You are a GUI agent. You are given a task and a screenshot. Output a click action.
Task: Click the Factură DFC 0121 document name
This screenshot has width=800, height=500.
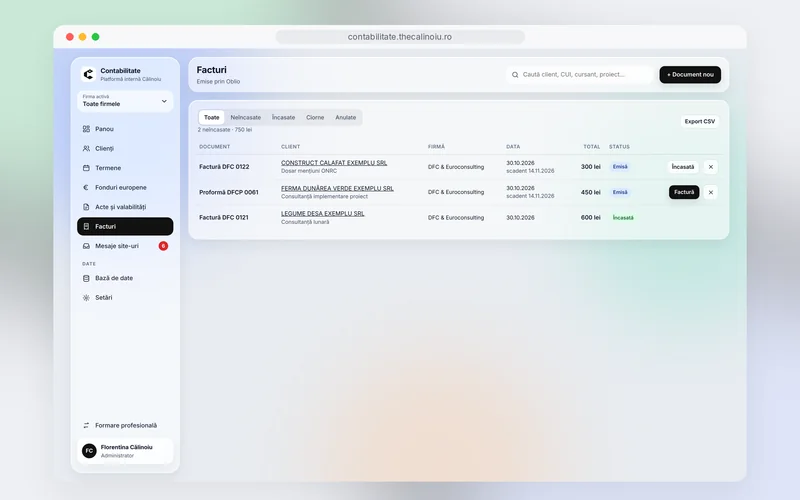click(x=223, y=217)
